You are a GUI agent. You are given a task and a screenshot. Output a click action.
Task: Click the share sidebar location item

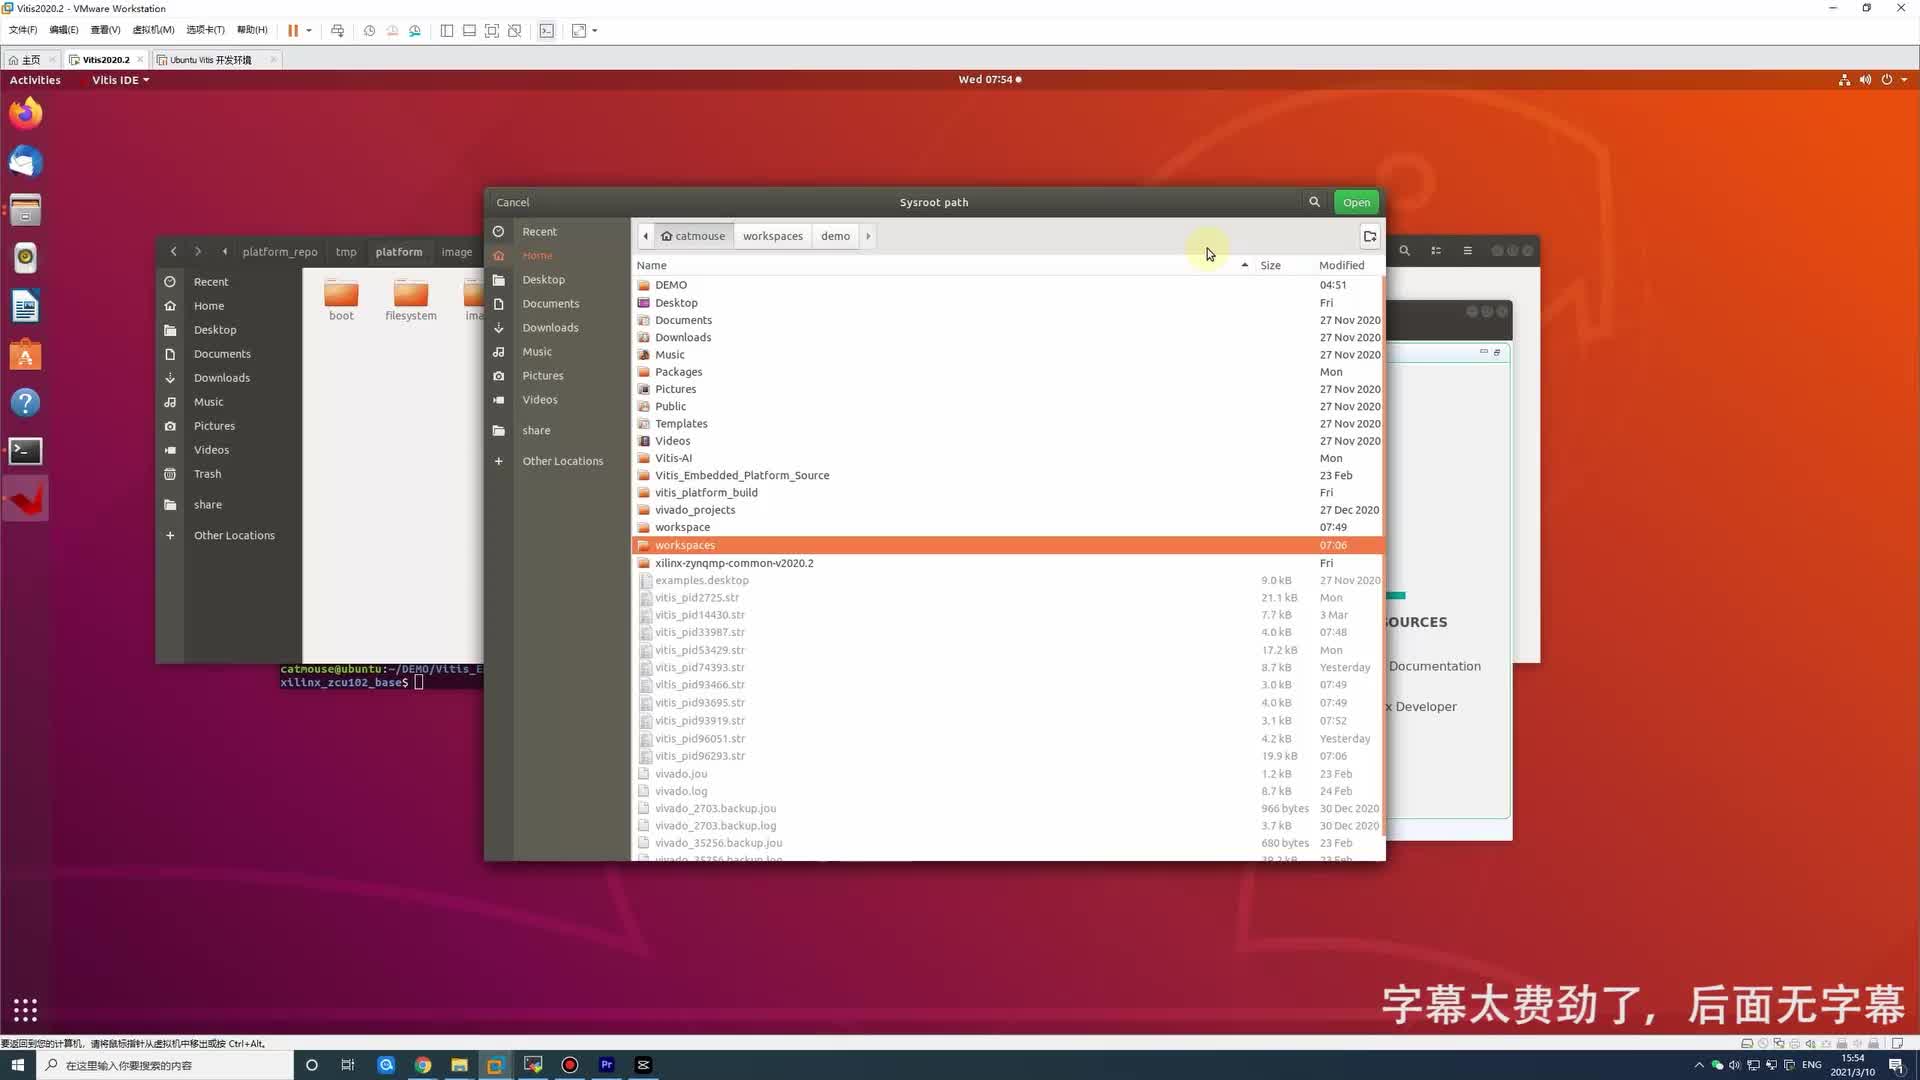tap(537, 429)
